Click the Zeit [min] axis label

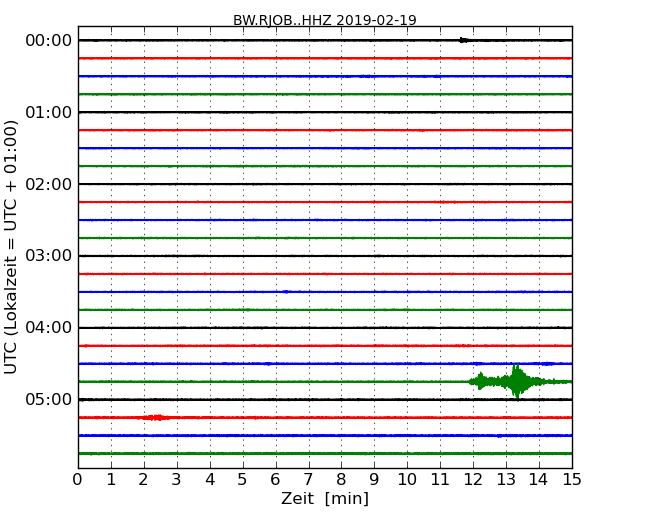pyautogui.click(x=325, y=498)
